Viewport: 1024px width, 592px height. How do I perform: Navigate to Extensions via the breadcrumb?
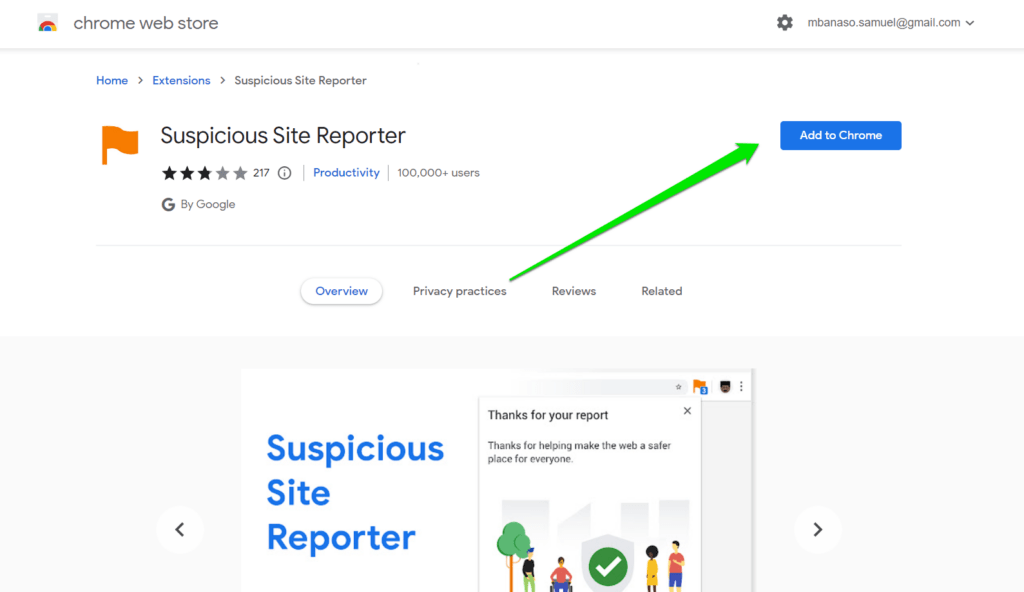coord(181,80)
